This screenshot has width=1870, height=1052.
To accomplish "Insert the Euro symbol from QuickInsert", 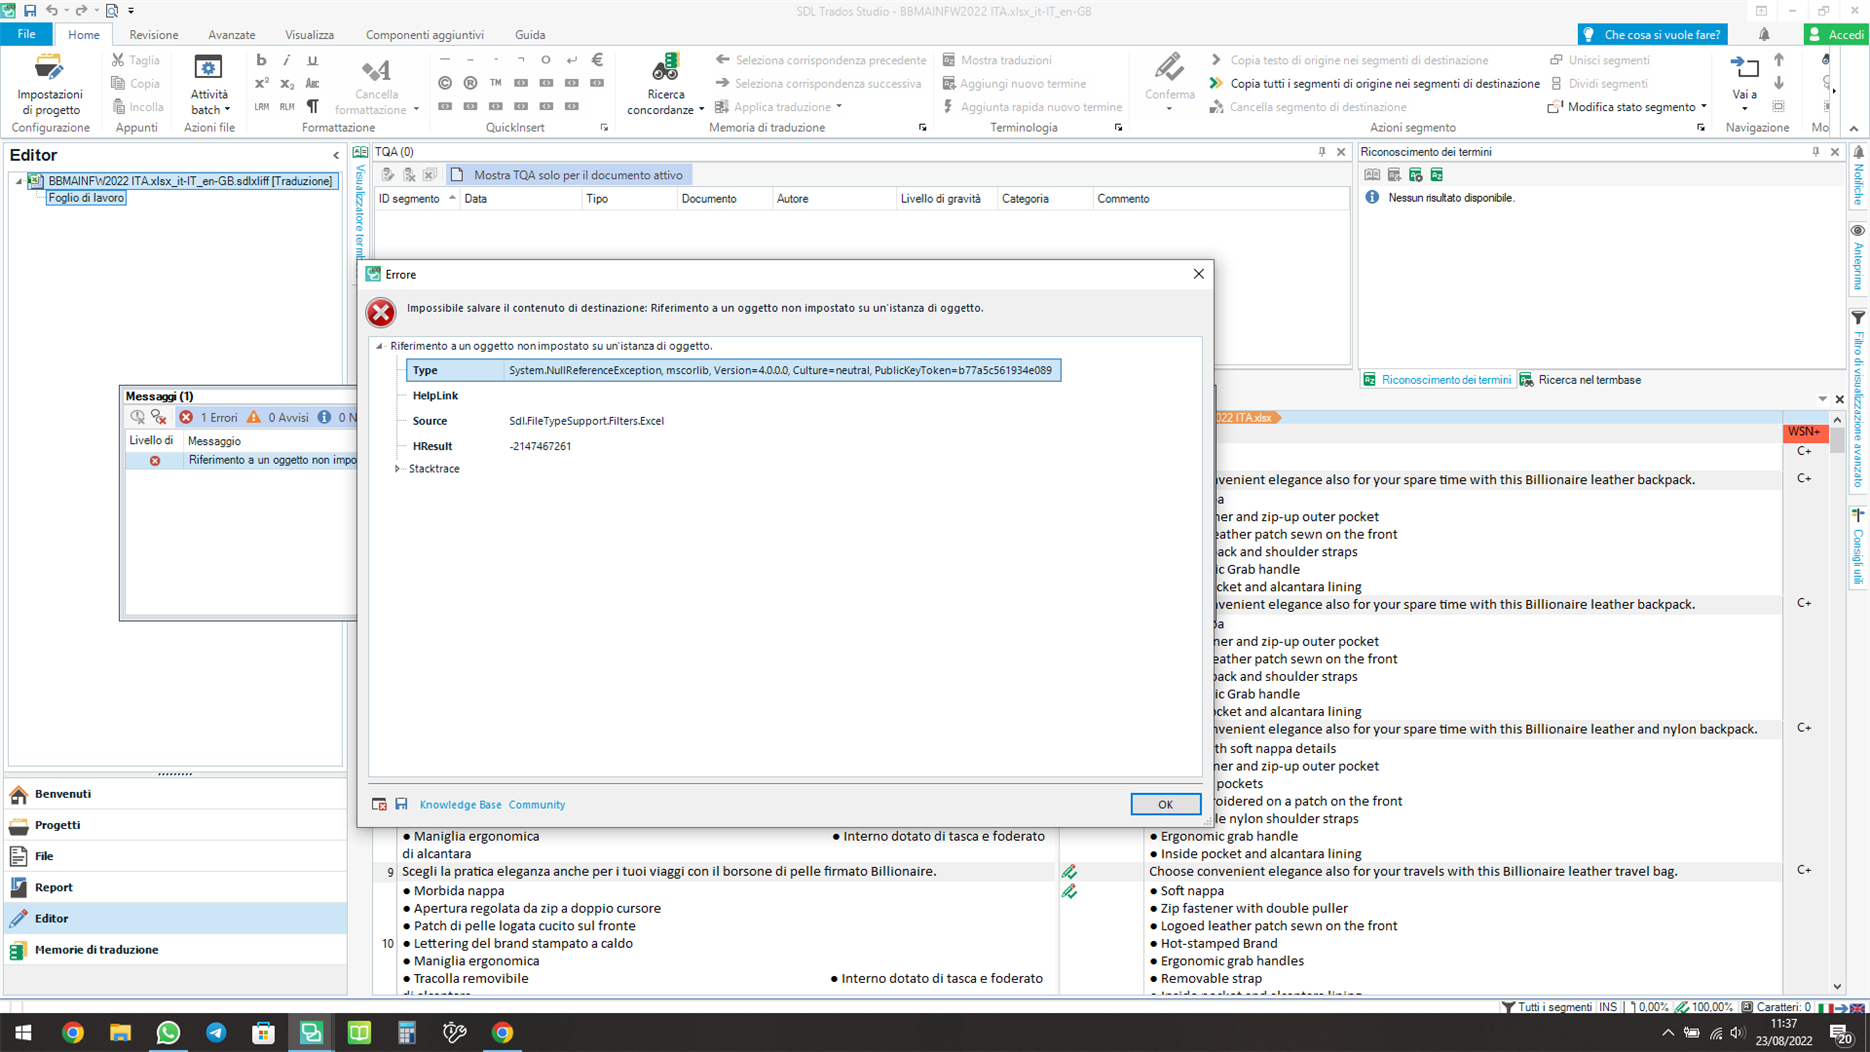I will [x=597, y=60].
